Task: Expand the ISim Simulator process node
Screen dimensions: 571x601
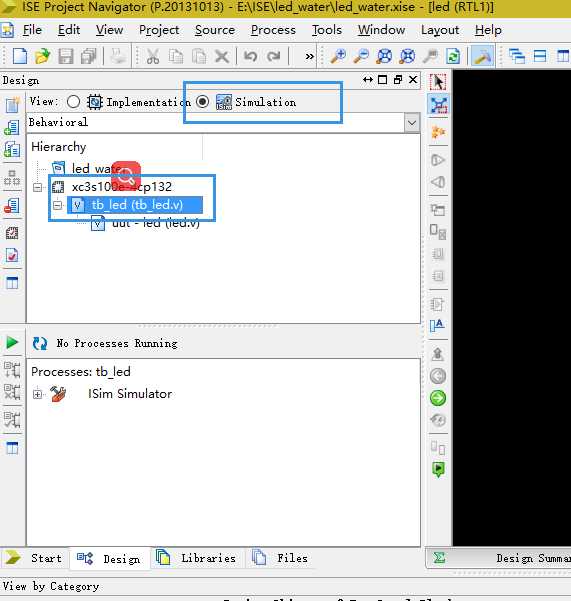Action: point(38,394)
